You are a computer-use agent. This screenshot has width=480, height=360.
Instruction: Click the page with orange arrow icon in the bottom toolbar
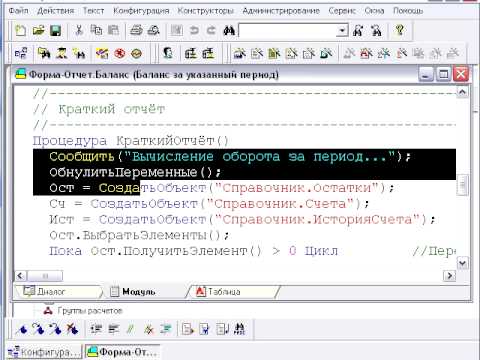[188, 329]
